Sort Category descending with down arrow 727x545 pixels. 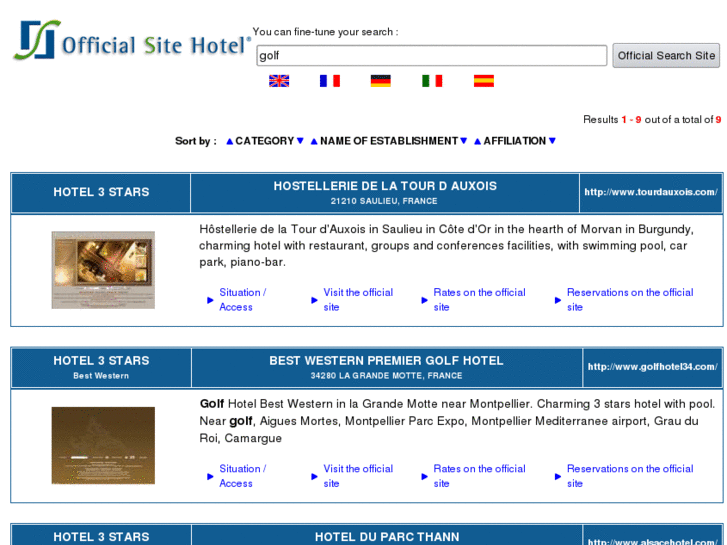300,141
